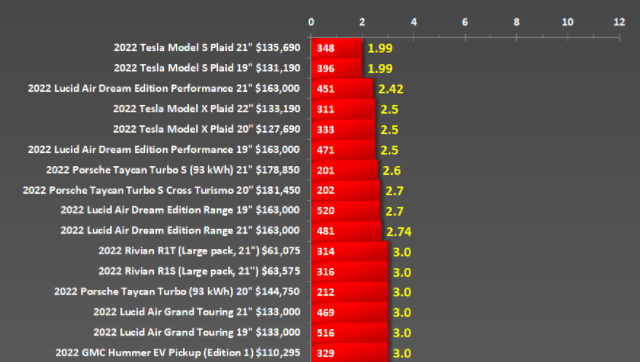This screenshot has height=362, width=640.
Task: Click the red bar showing 329
Action: click(350, 353)
